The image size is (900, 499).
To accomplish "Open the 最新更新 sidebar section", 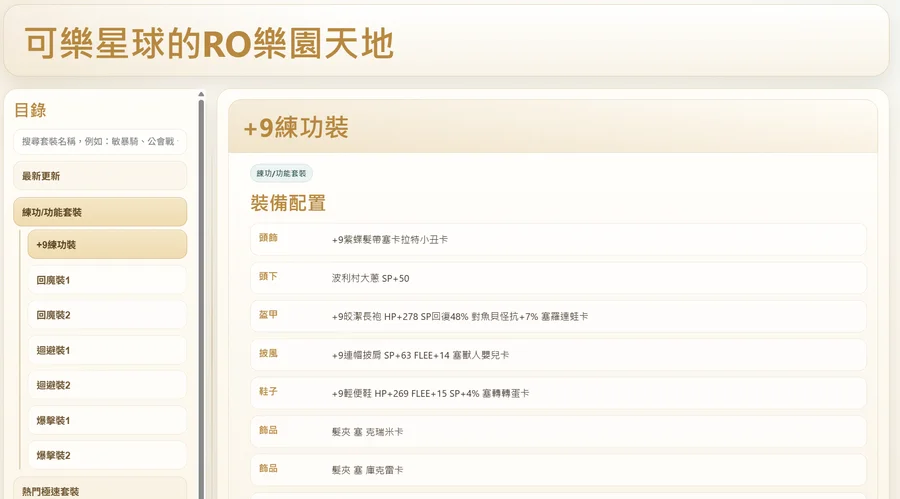I will (x=100, y=176).
